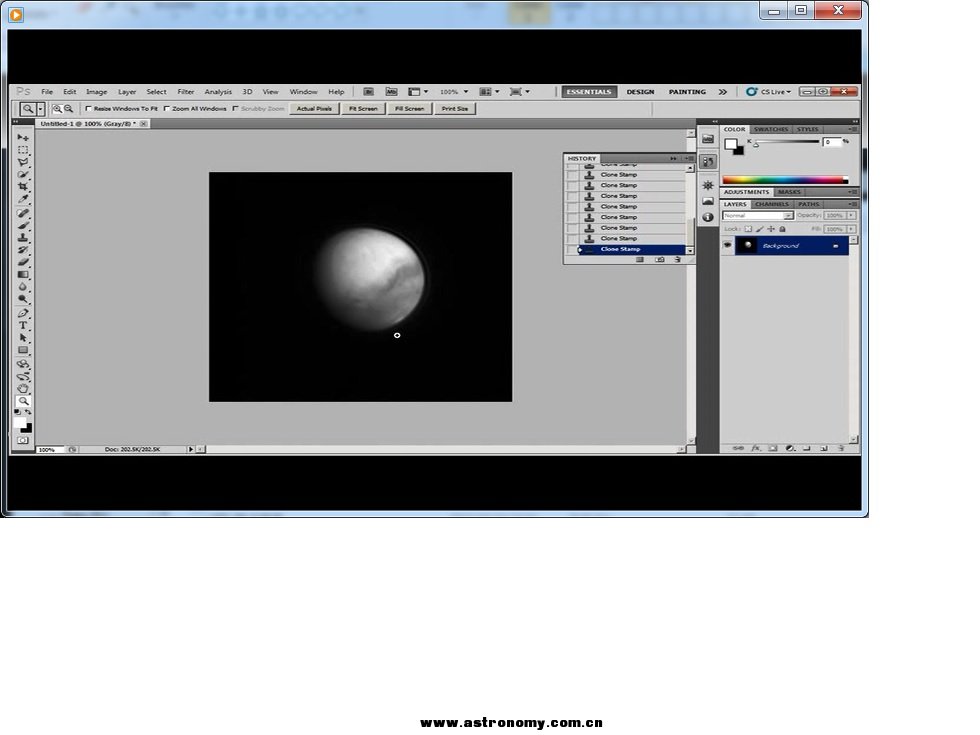Screen dimensions: 980x735
Task: Hide the Background layer with eye icon
Action: coord(728,246)
